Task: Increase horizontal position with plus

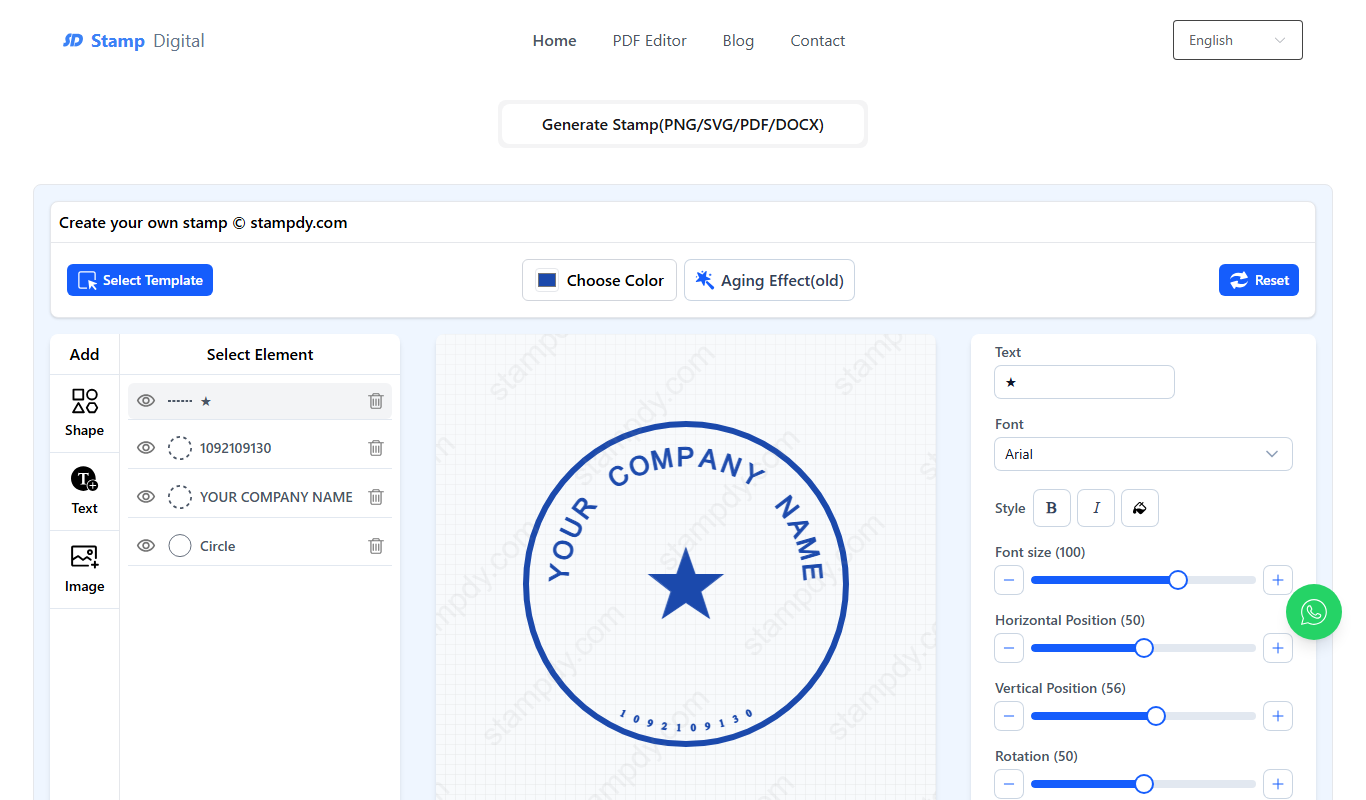Action: point(1278,648)
